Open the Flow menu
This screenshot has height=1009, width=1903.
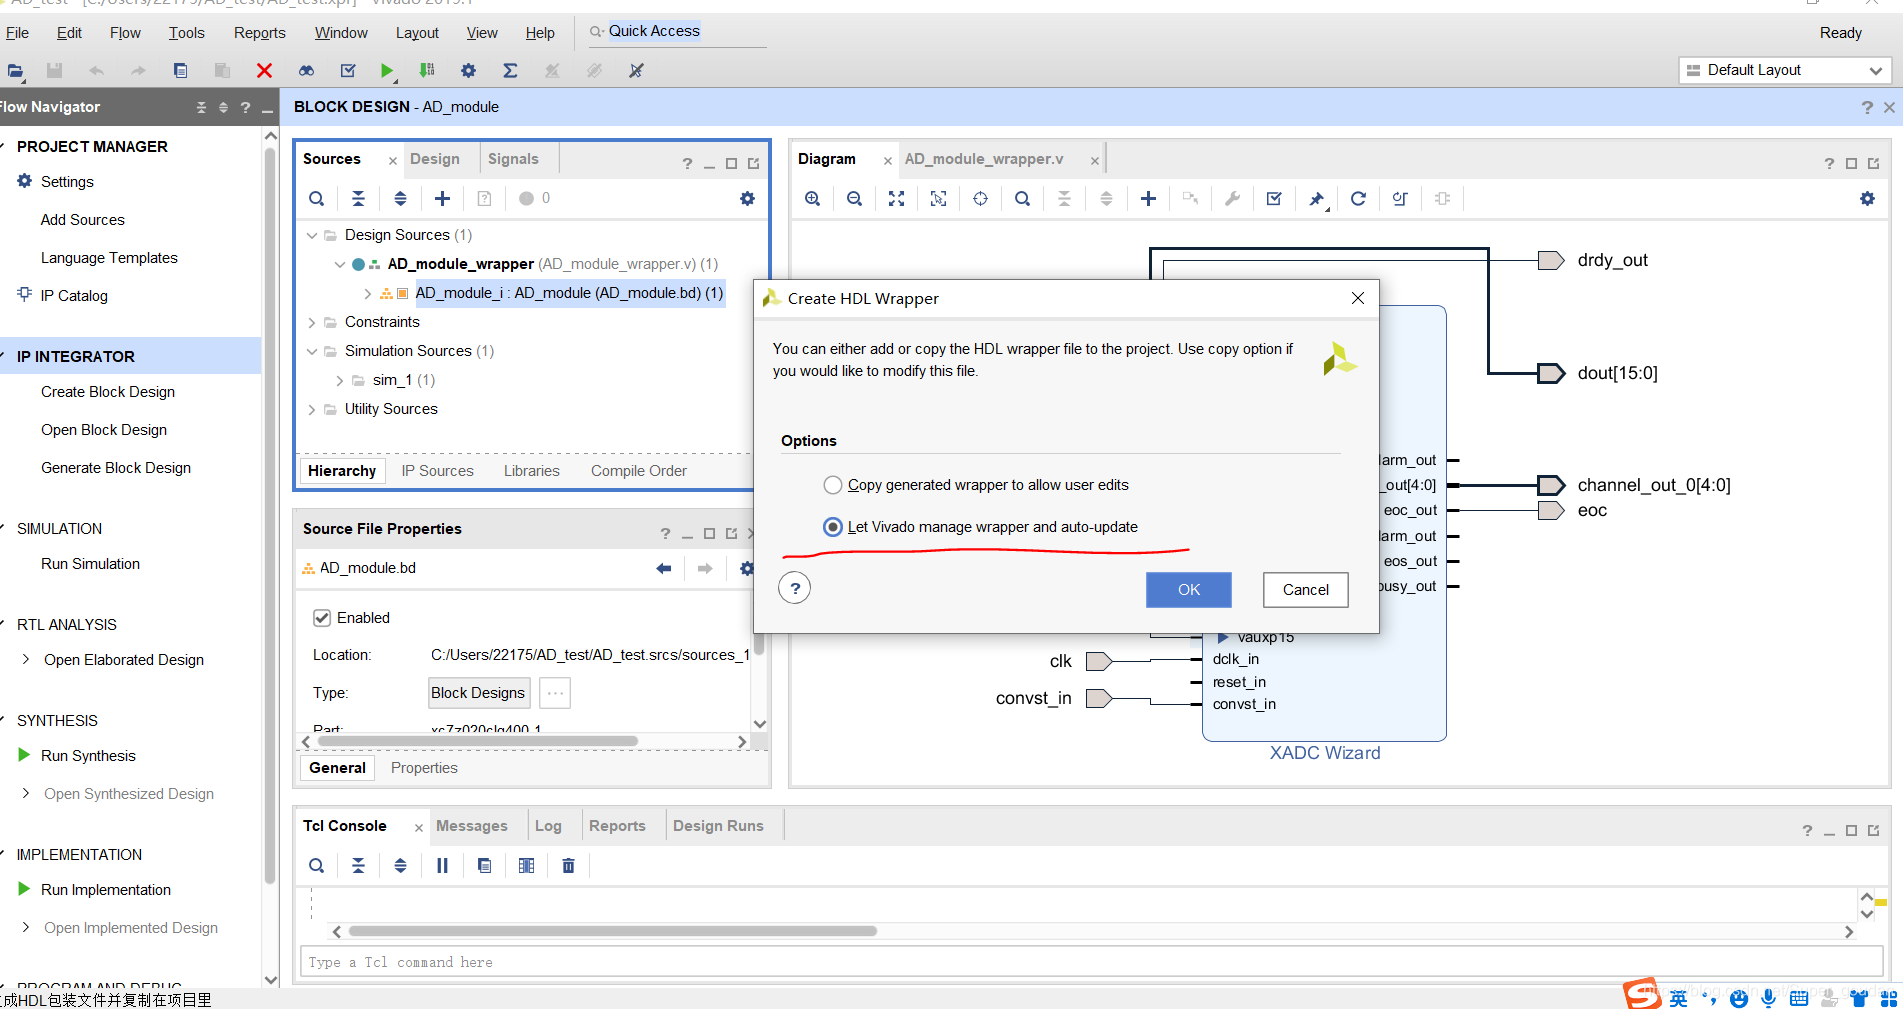click(x=125, y=33)
